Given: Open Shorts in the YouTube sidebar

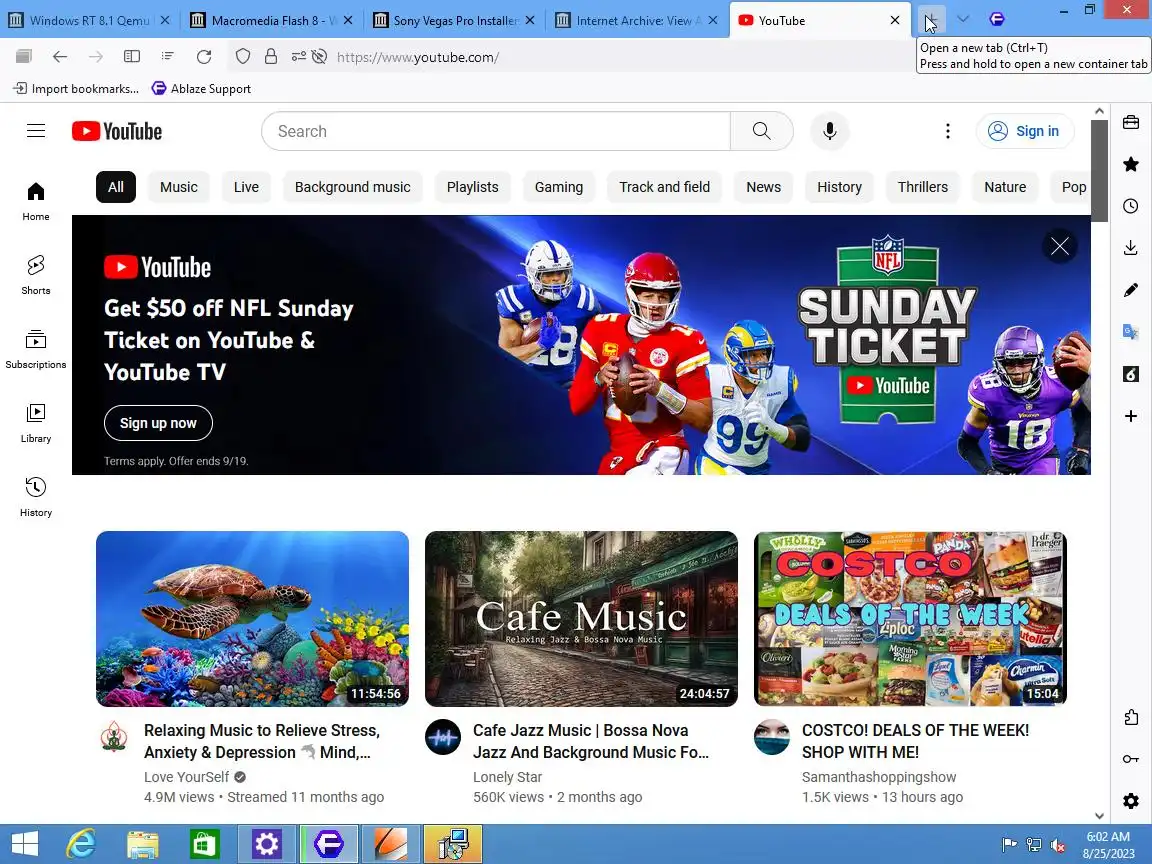Looking at the screenshot, I should point(36,275).
